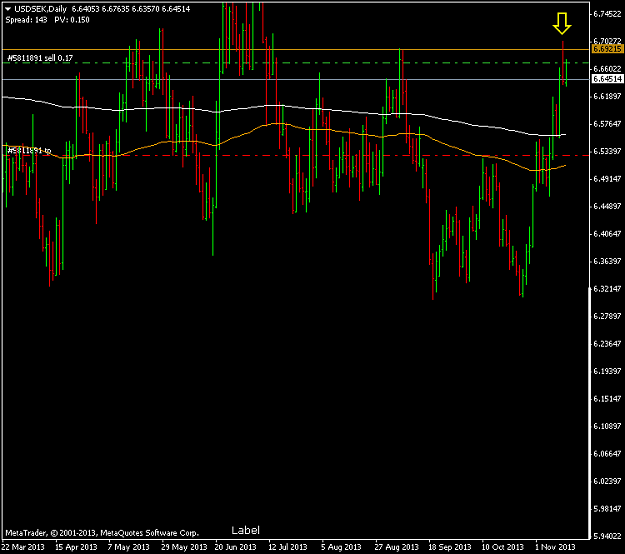625x554 pixels.
Task: Click the 6.40647 price scale value
Action: (x=607, y=234)
